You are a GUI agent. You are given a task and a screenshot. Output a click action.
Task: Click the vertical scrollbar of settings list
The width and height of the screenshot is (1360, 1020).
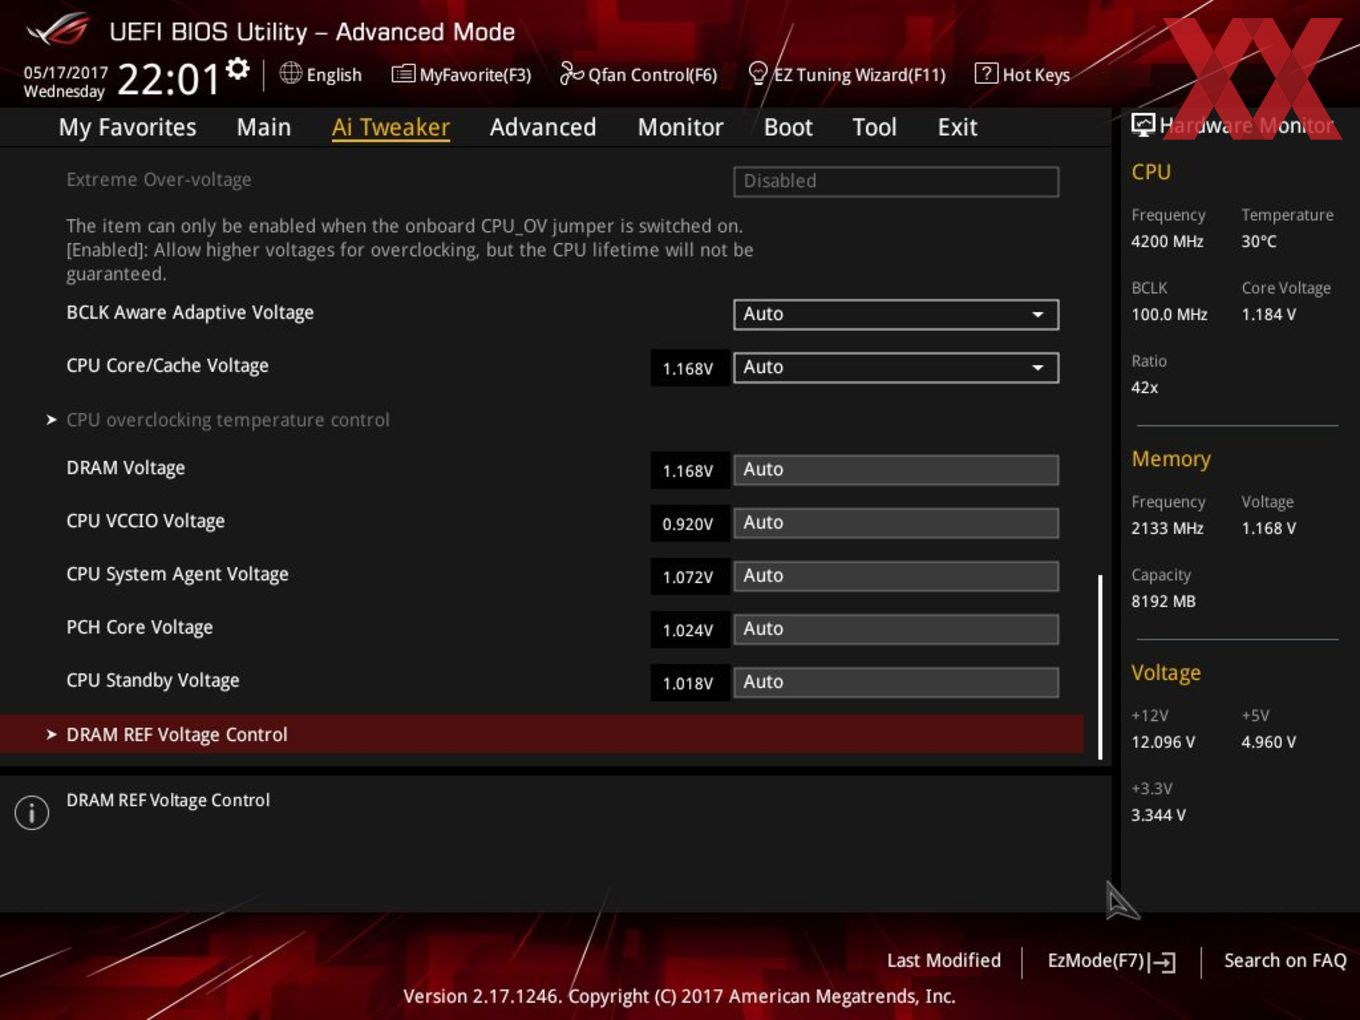[x=1100, y=666]
